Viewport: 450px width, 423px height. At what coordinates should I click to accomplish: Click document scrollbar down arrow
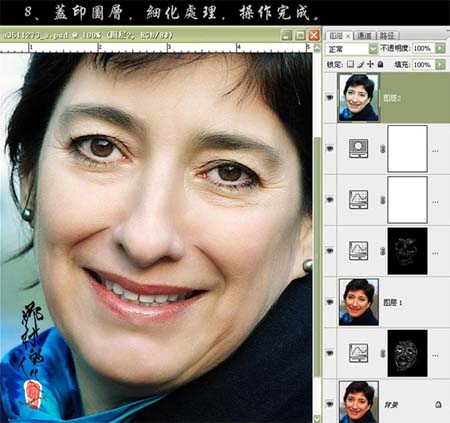[317, 418]
